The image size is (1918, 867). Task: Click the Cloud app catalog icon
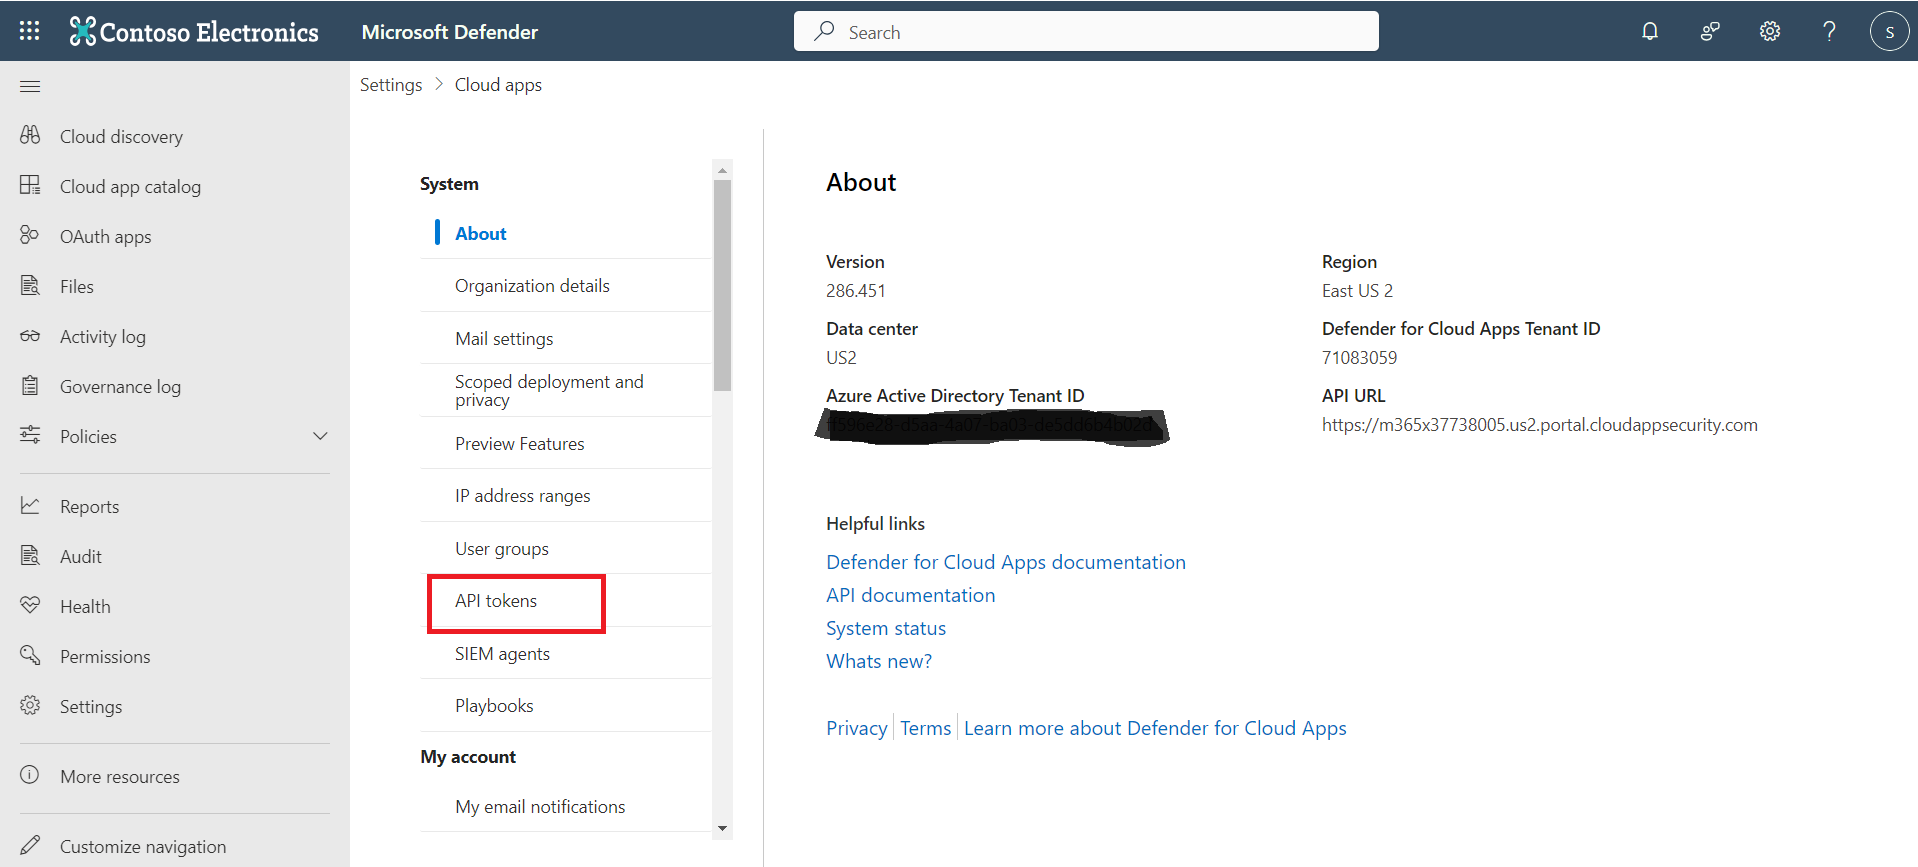pyautogui.click(x=30, y=185)
